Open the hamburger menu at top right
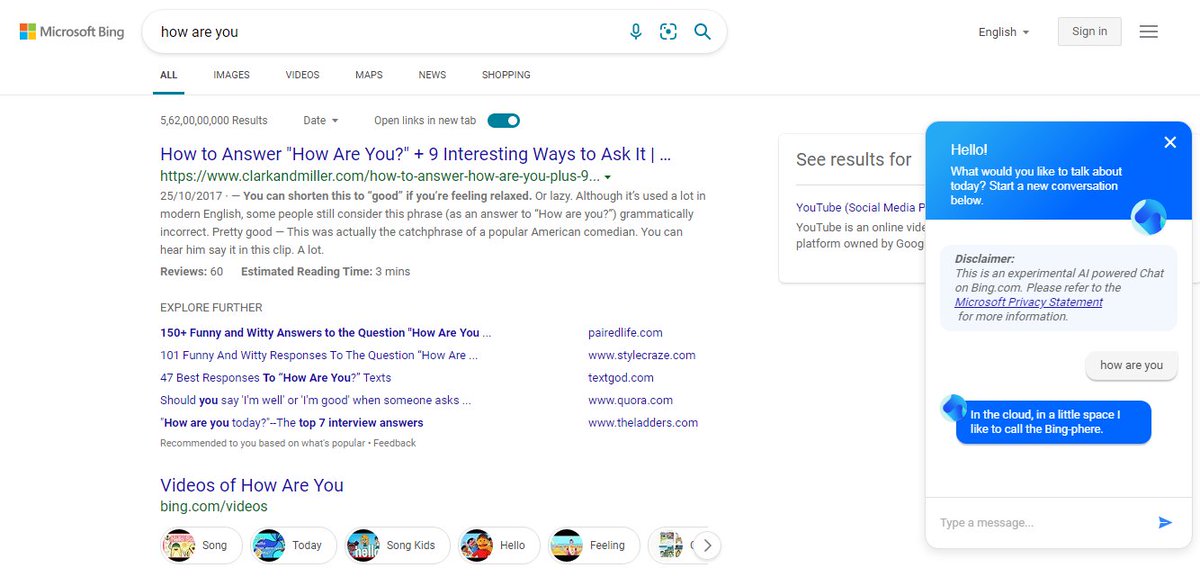The height and width of the screenshot is (577, 1200). 1148,31
